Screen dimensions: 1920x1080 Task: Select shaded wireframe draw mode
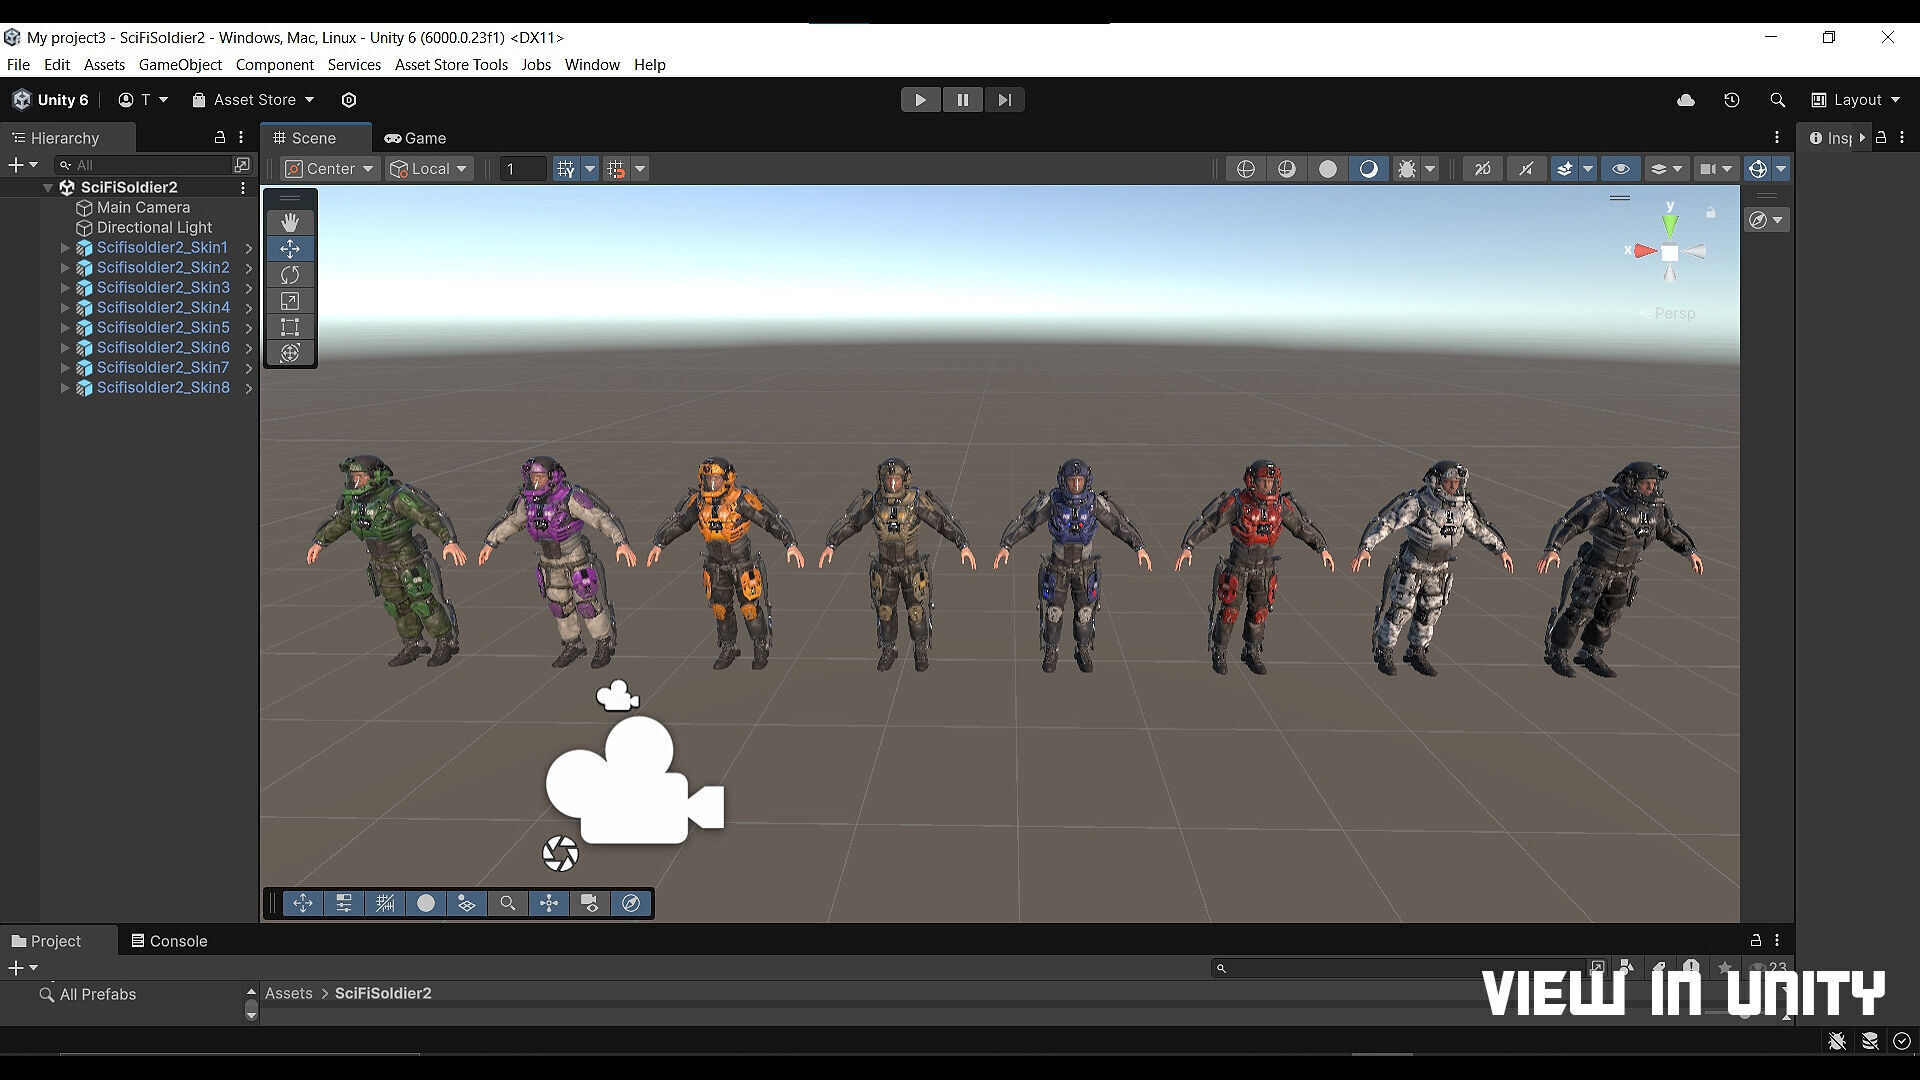click(x=1287, y=169)
